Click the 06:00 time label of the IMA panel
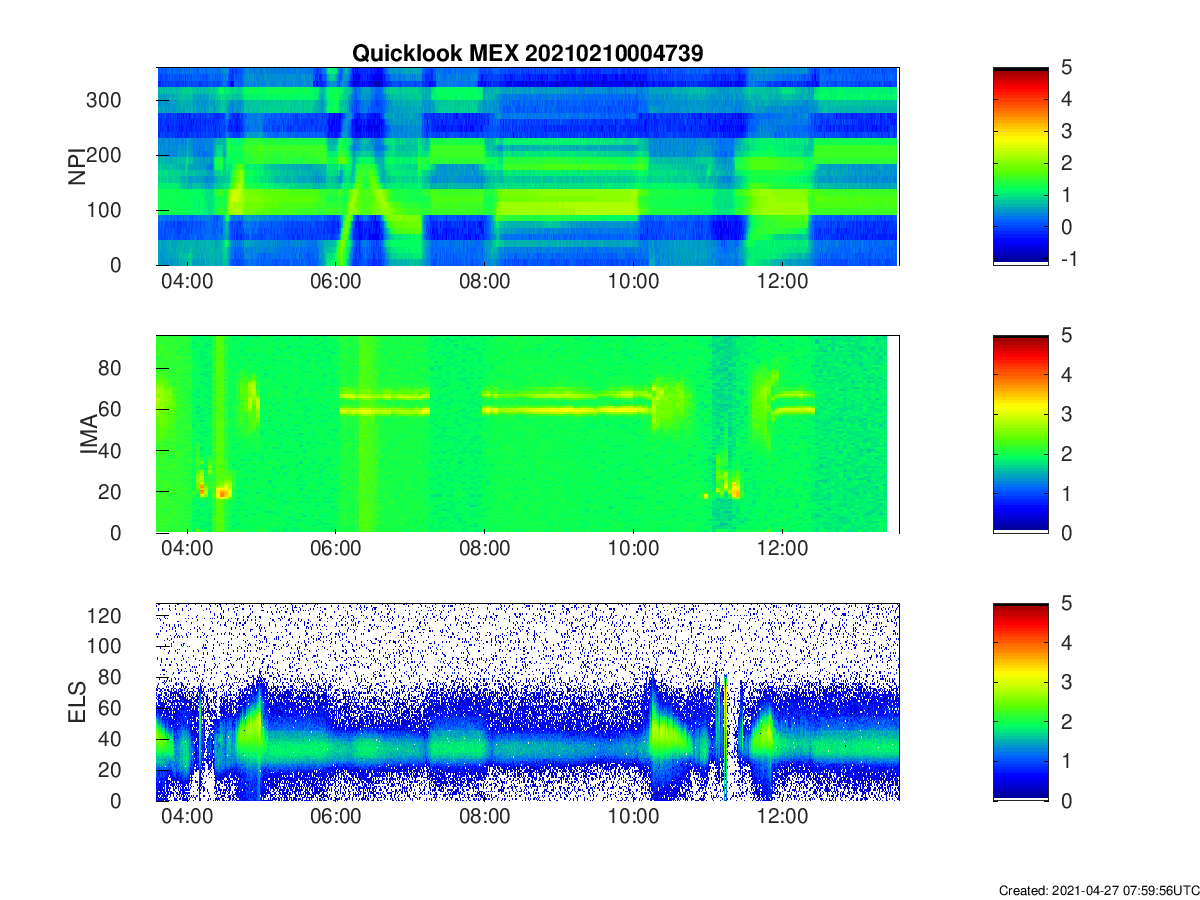 335,550
